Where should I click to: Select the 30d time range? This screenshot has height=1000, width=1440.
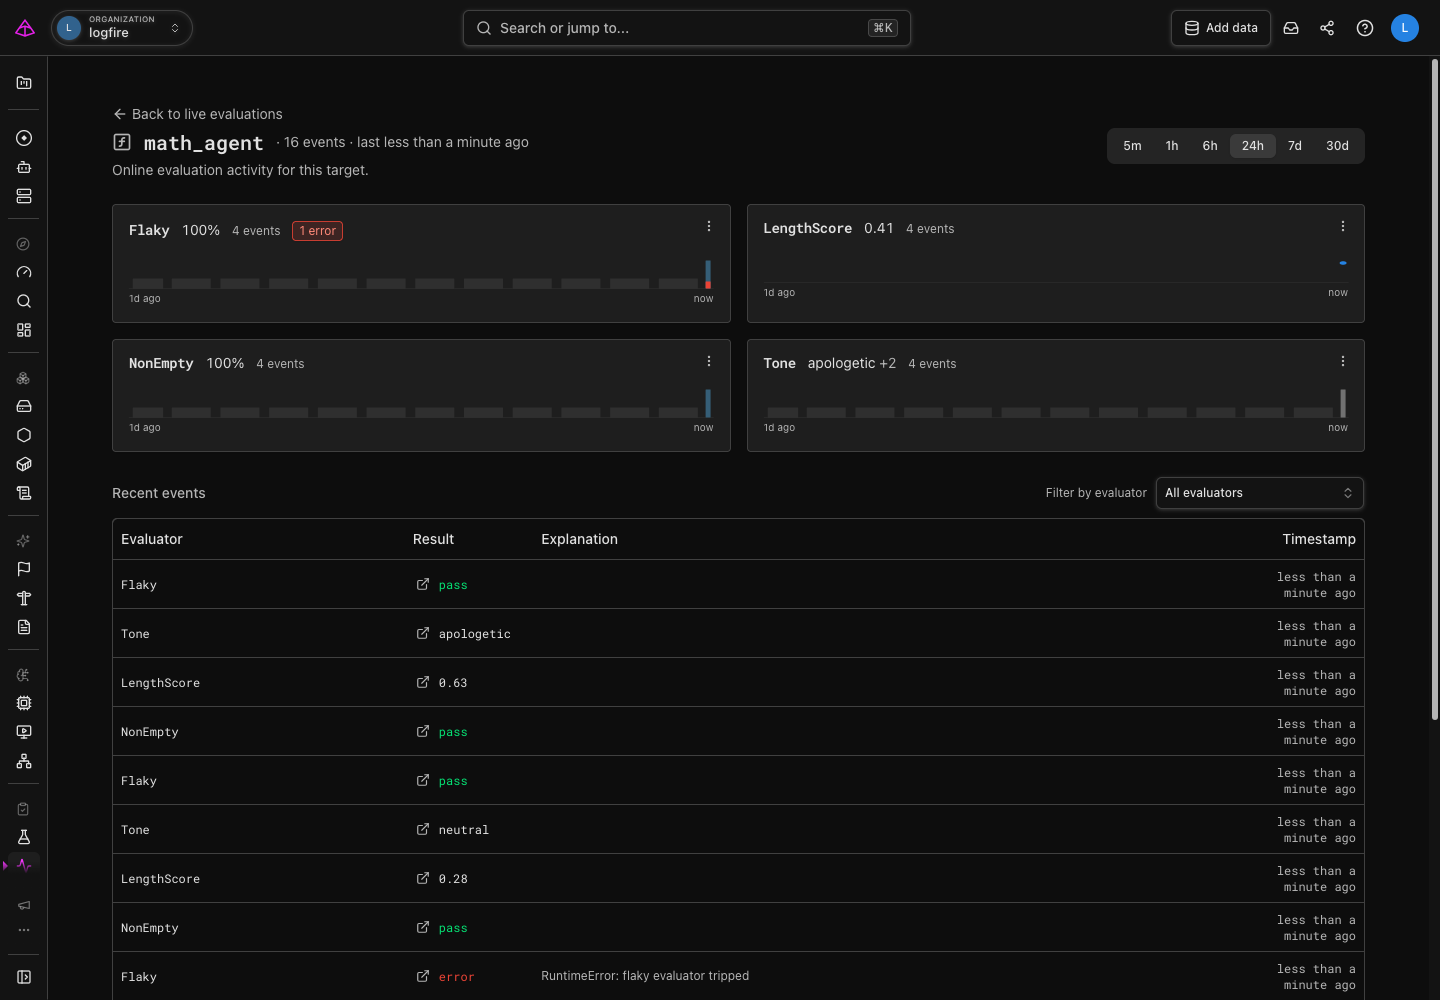click(x=1337, y=146)
